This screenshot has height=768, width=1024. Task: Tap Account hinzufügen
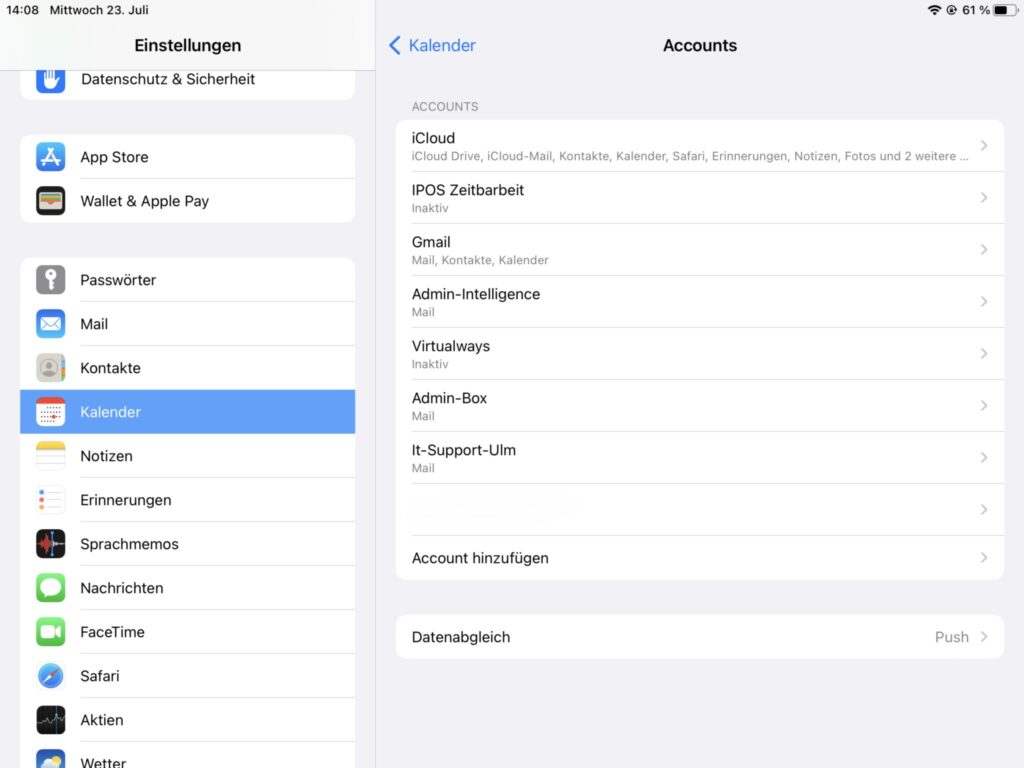699,558
